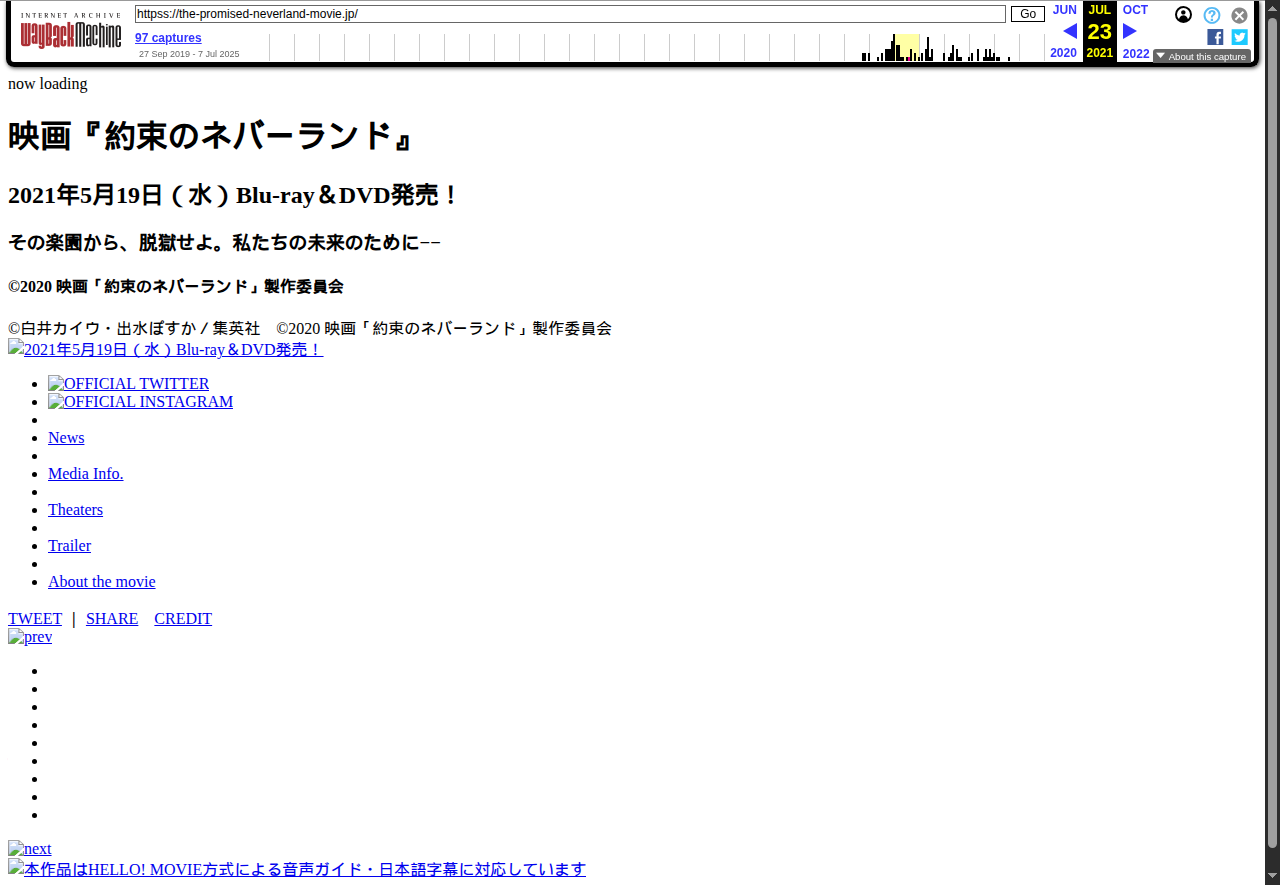
Task: Go to next capture with right arrow
Action: (1130, 31)
